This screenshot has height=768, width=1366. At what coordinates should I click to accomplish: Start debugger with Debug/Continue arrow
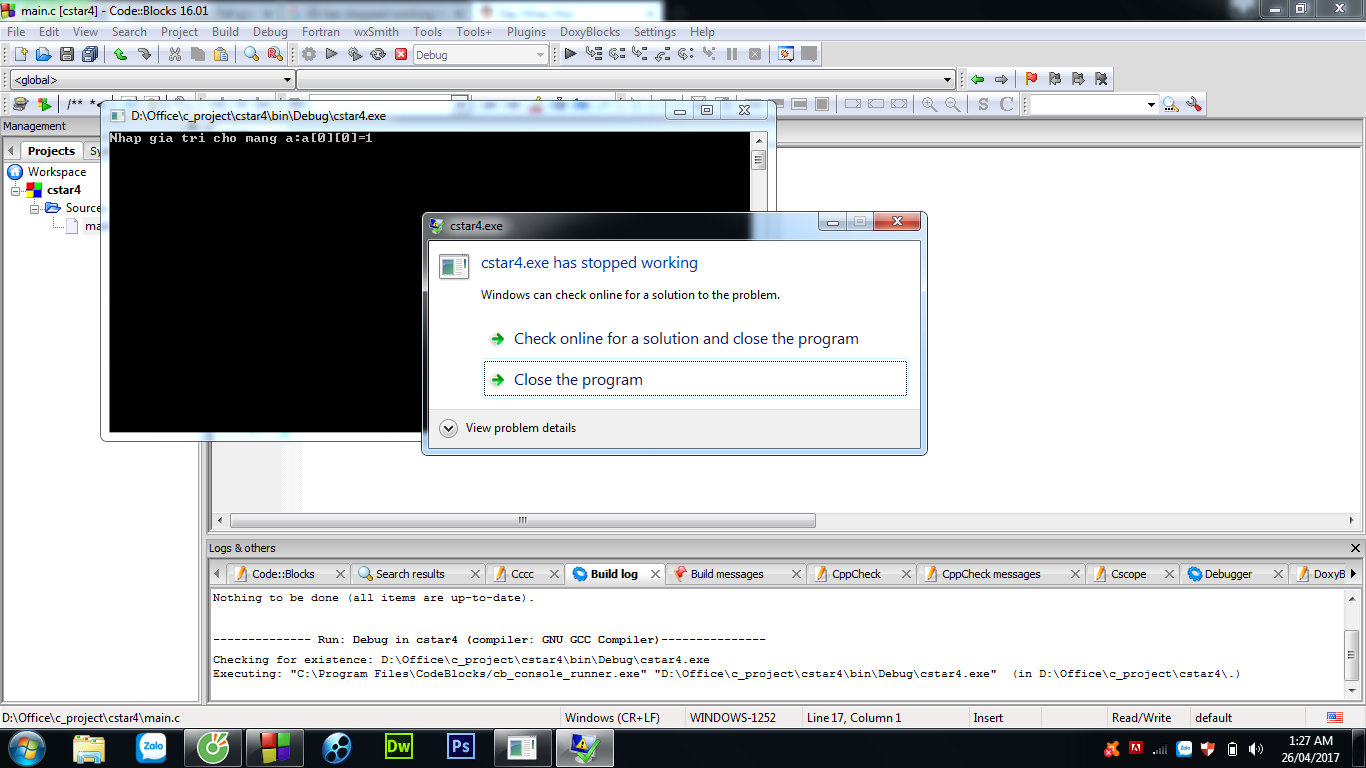[x=570, y=55]
